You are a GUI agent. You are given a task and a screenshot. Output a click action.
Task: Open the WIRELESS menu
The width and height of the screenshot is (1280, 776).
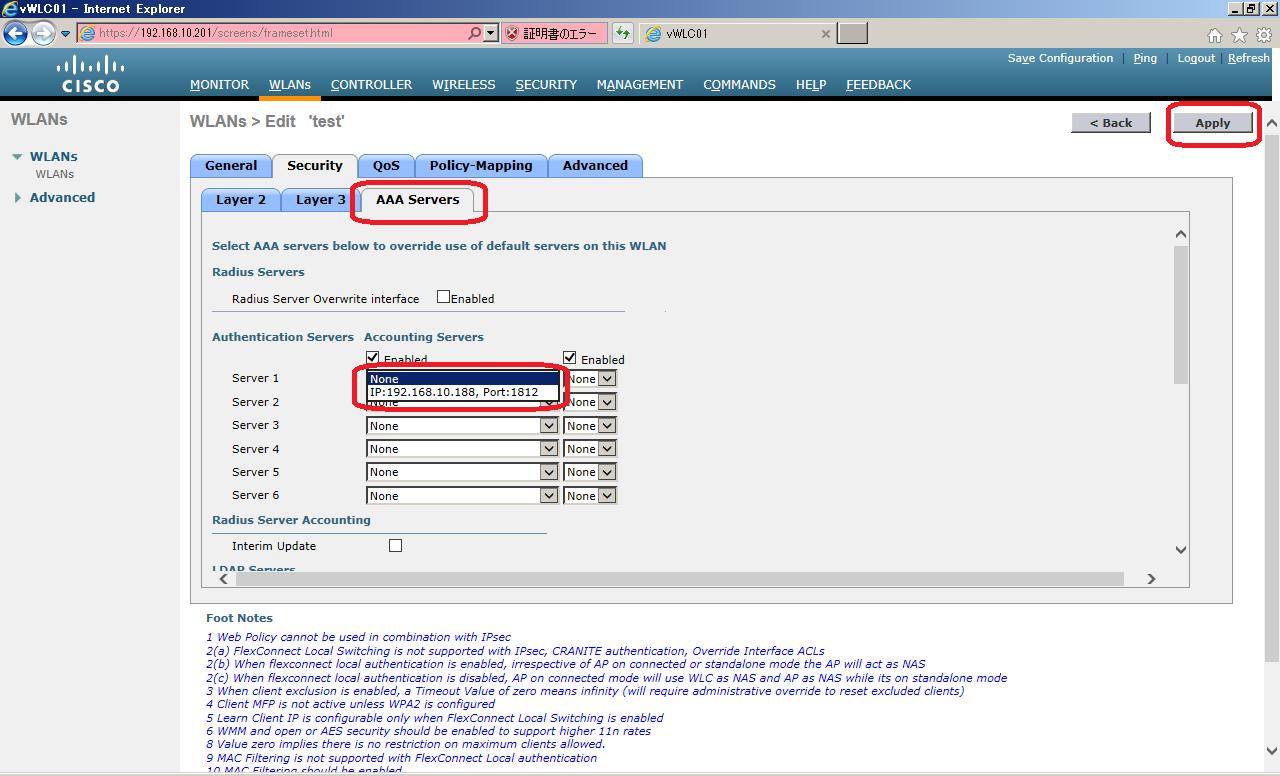tap(463, 85)
